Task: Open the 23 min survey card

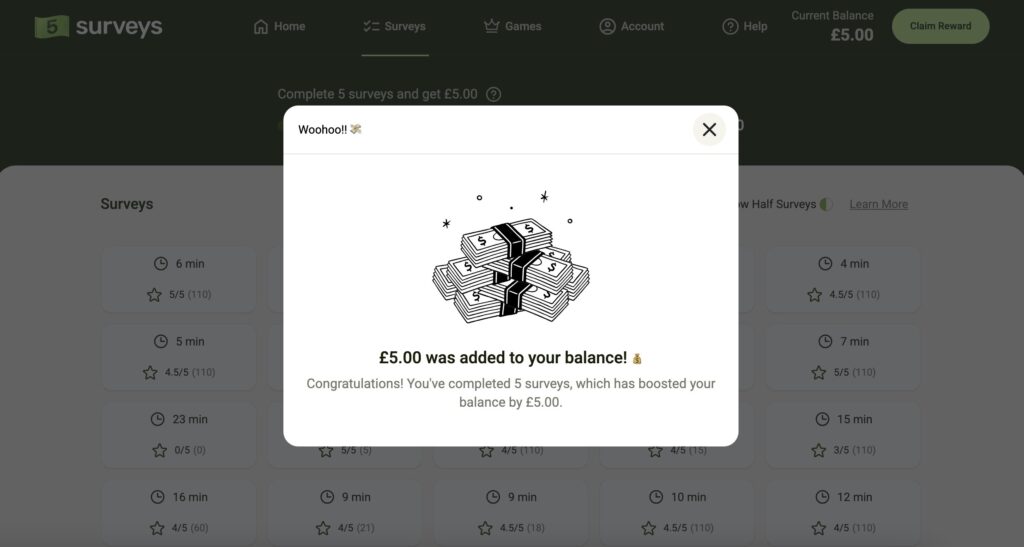Action: point(179,434)
